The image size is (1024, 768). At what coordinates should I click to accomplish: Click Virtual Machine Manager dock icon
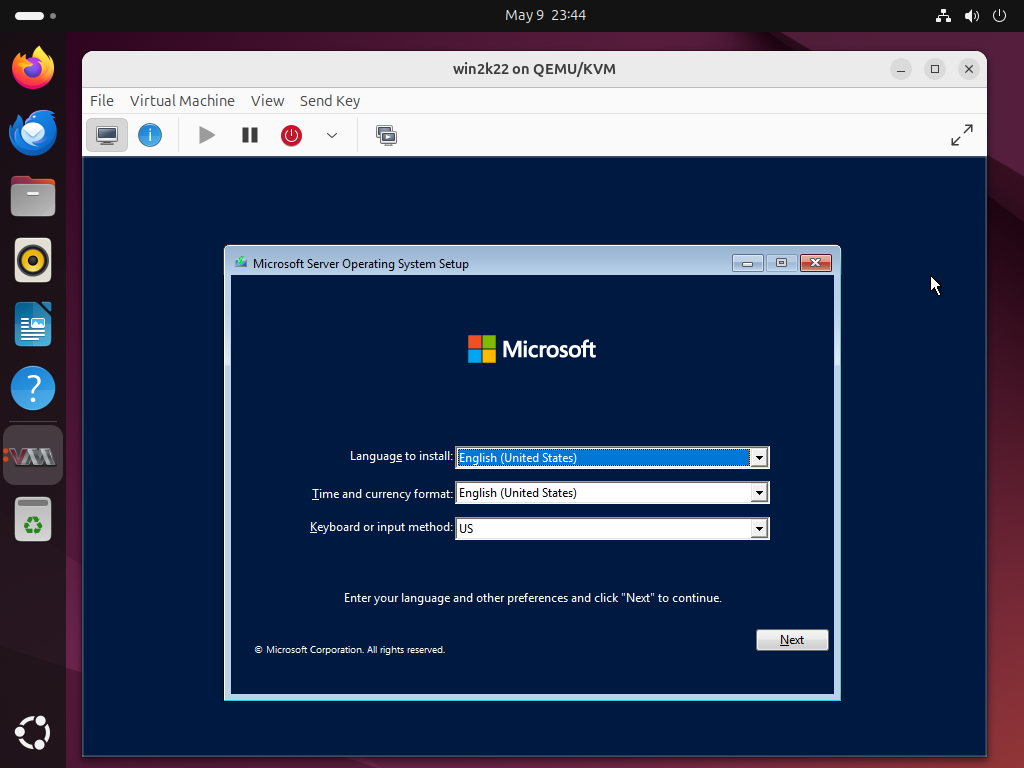33,456
